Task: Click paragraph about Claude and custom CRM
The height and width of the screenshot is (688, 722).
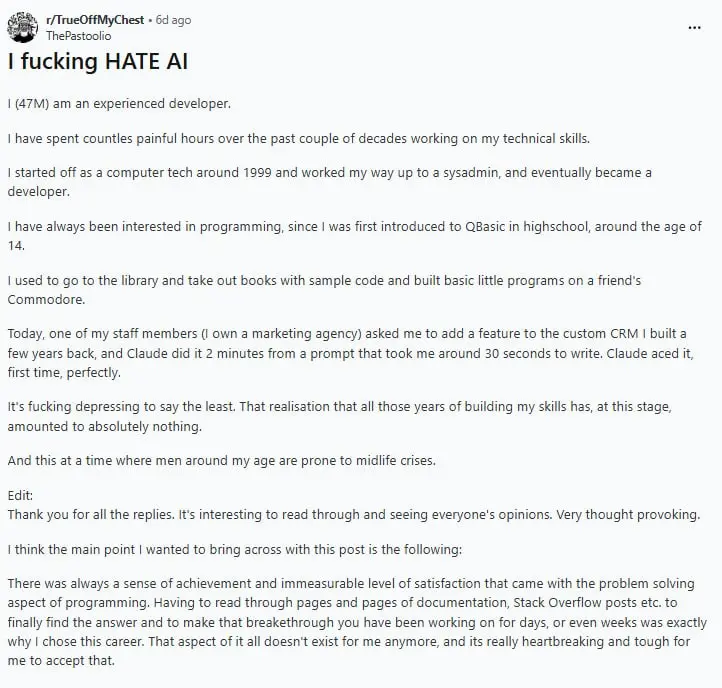Action: point(350,353)
